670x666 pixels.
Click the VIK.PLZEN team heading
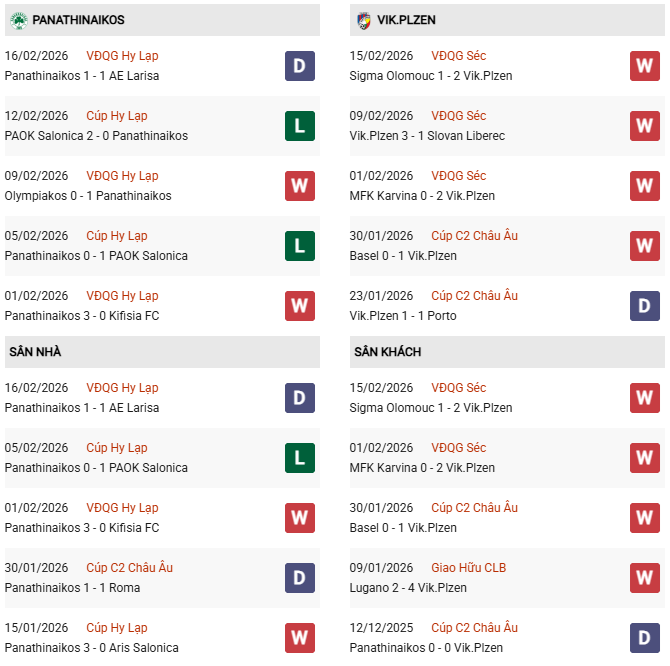pyautogui.click(x=407, y=20)
